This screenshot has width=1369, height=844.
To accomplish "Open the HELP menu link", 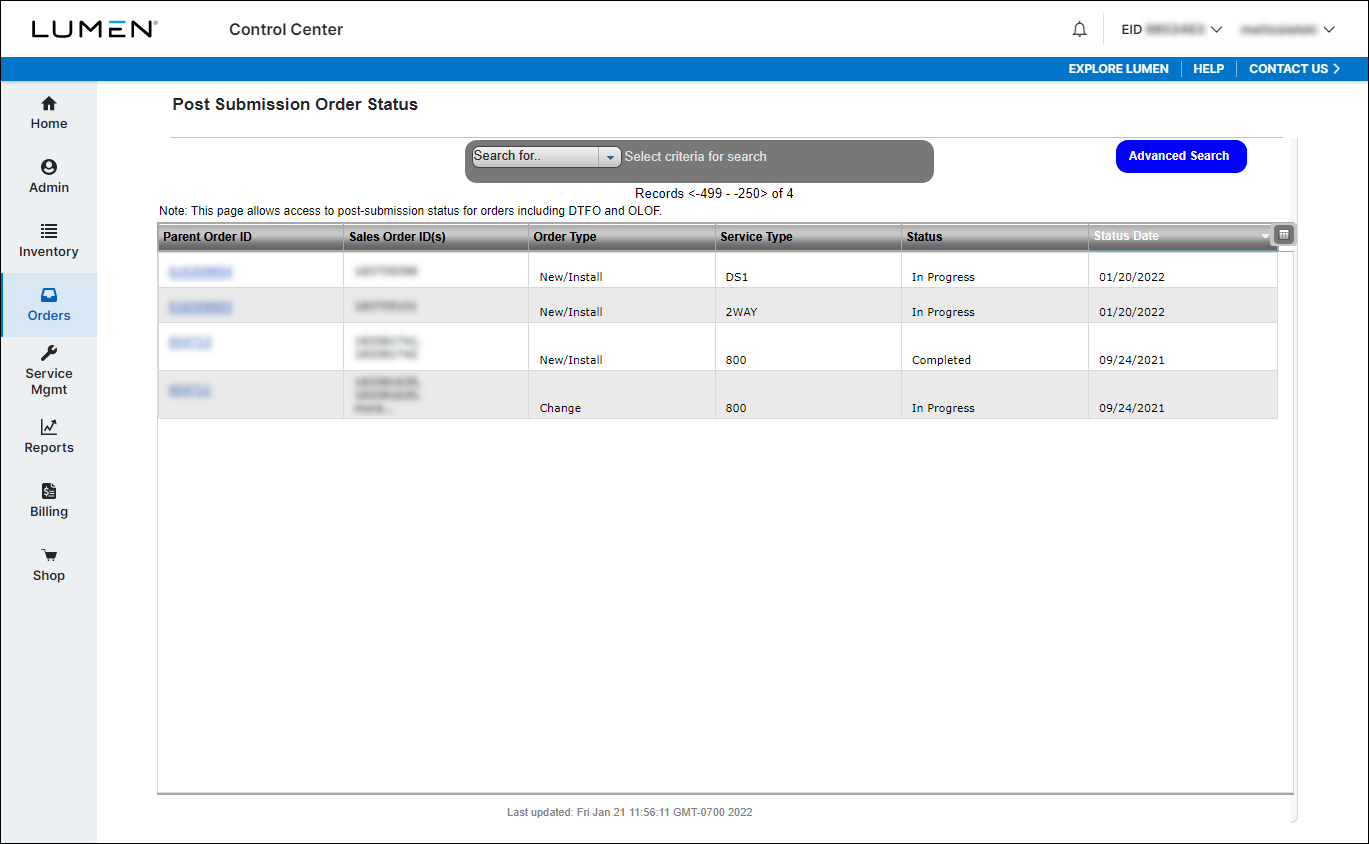I will 1208,69.
